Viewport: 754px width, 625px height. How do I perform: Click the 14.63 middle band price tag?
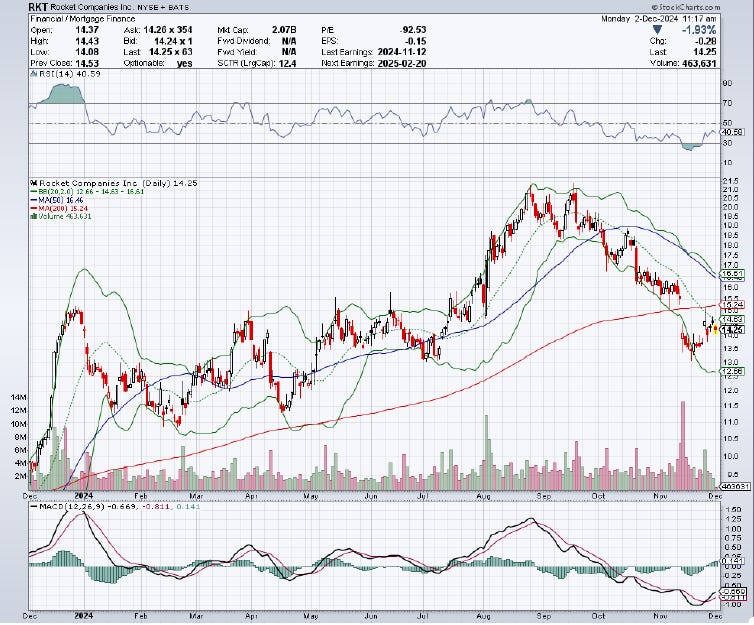[x=734, y=319]
